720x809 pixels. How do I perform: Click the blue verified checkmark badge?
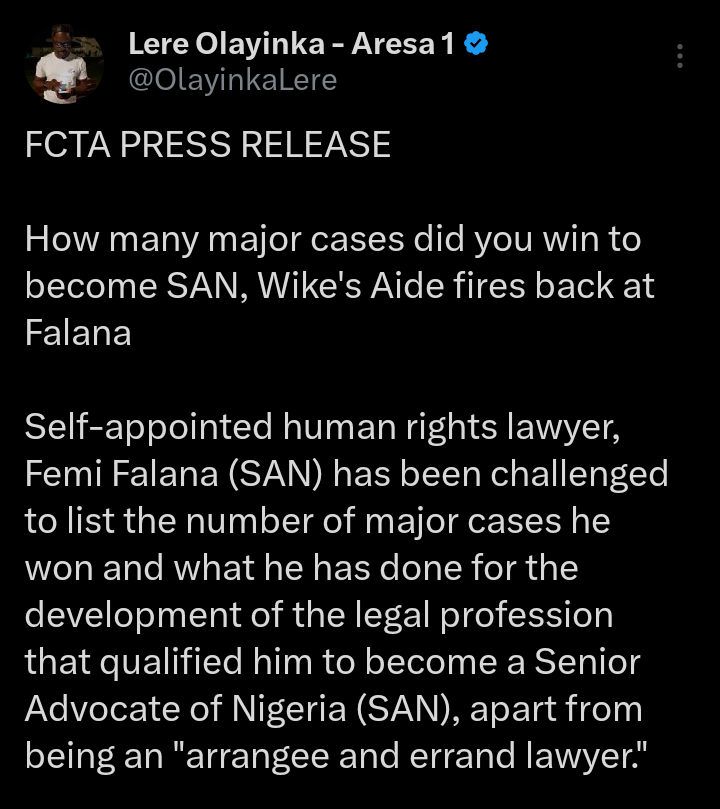476,44
